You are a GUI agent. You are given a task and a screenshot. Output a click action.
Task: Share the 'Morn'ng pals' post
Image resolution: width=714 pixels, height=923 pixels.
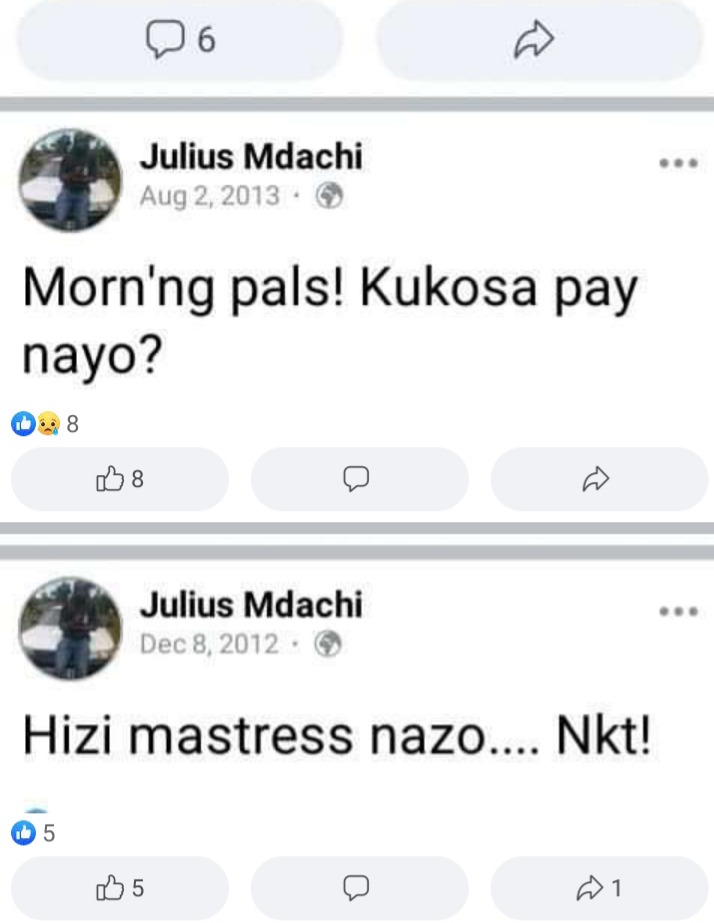pyautogui.click(x=599, y=479)
